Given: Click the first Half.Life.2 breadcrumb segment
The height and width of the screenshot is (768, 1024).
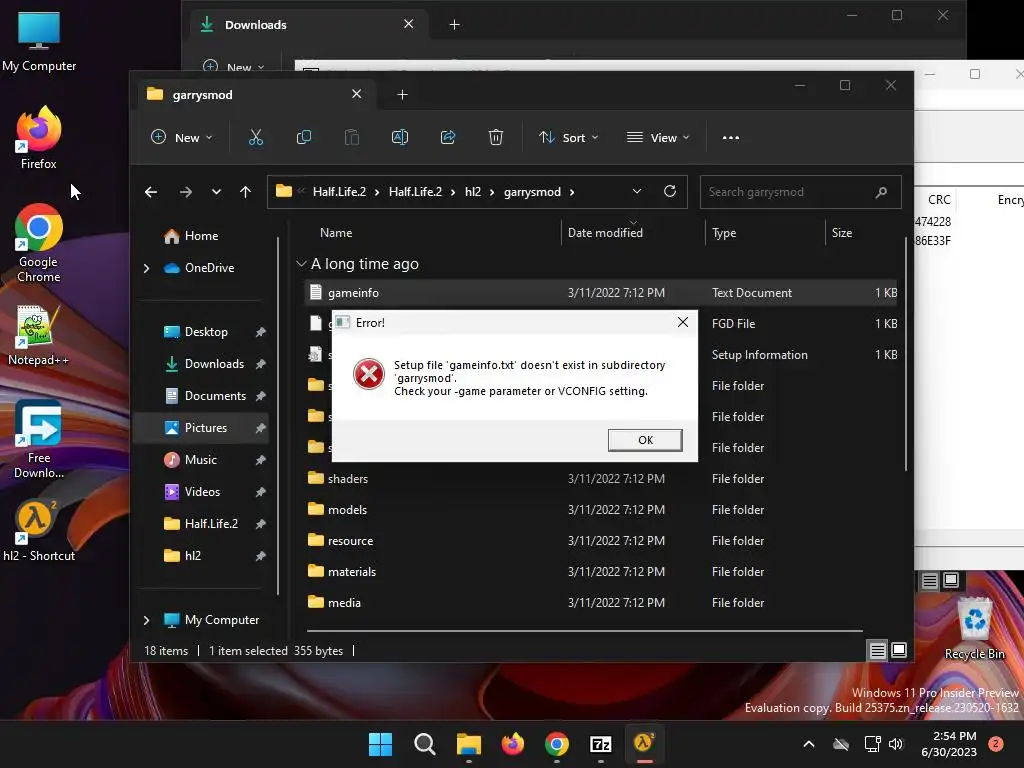Looking at the screenshot, I should pos(339,192).
